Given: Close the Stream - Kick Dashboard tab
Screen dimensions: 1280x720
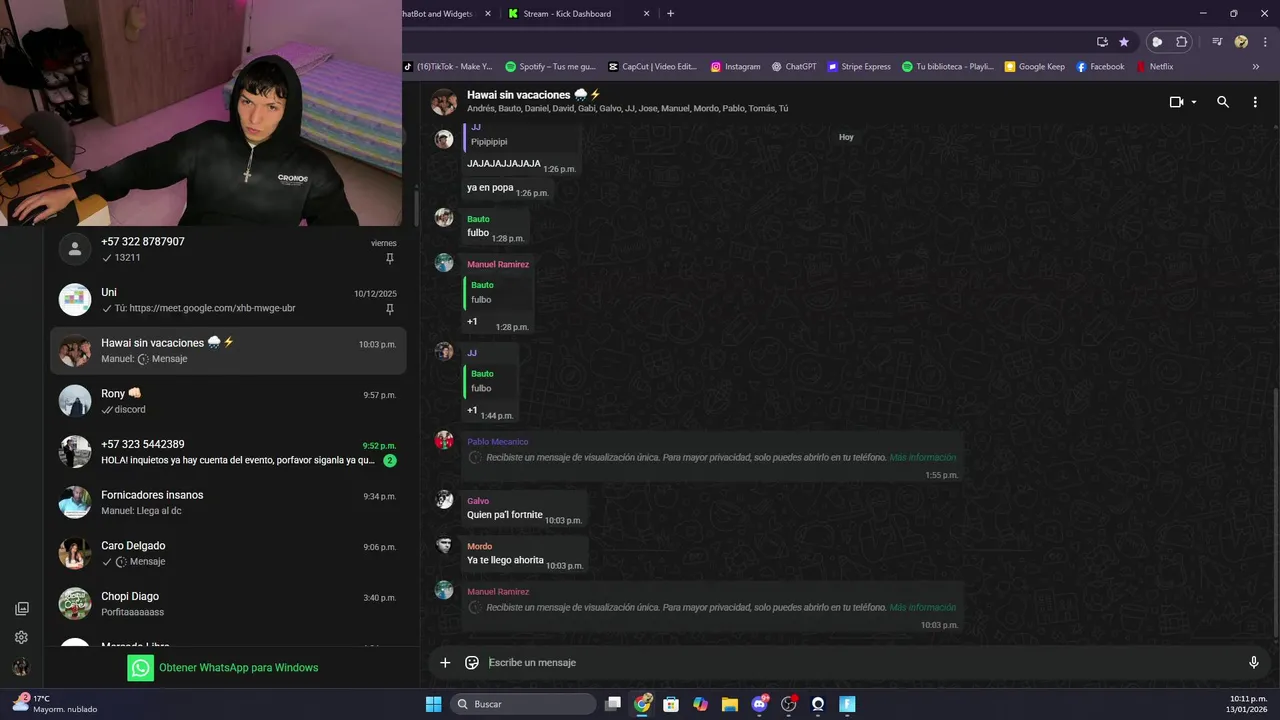Looking at the screenshot, I should pyautogui.click(x=646, y=14).
